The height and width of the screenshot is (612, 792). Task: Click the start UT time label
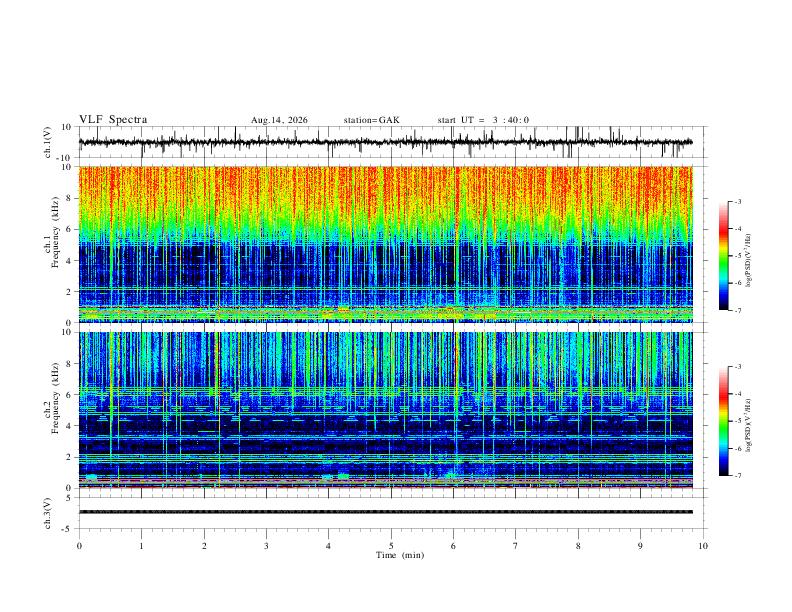coord(483,120)
